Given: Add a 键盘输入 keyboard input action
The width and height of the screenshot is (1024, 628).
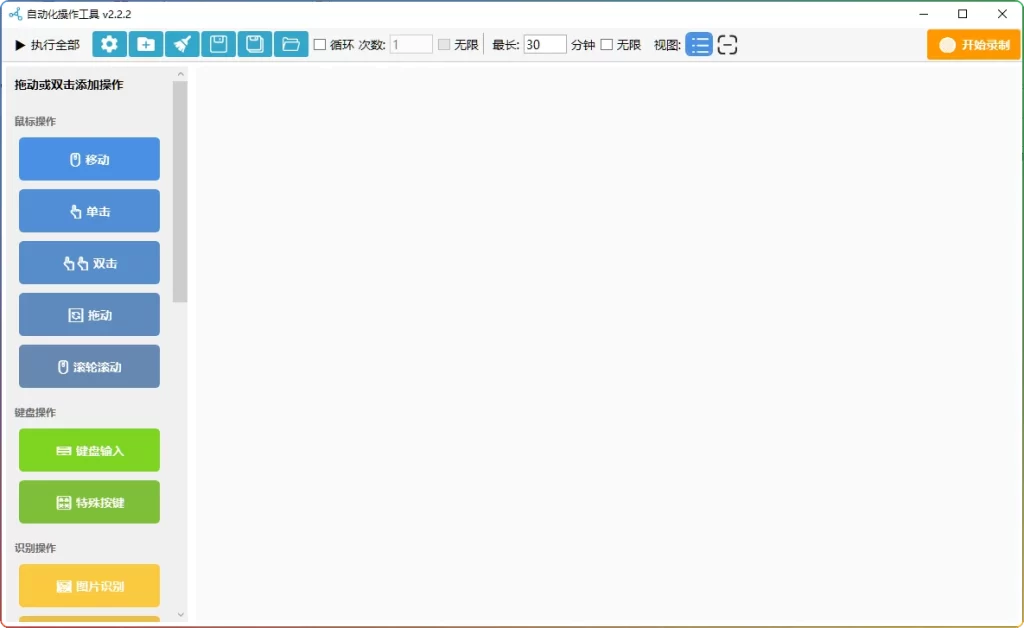Looking at the screenshot, I should coord(89,450).
